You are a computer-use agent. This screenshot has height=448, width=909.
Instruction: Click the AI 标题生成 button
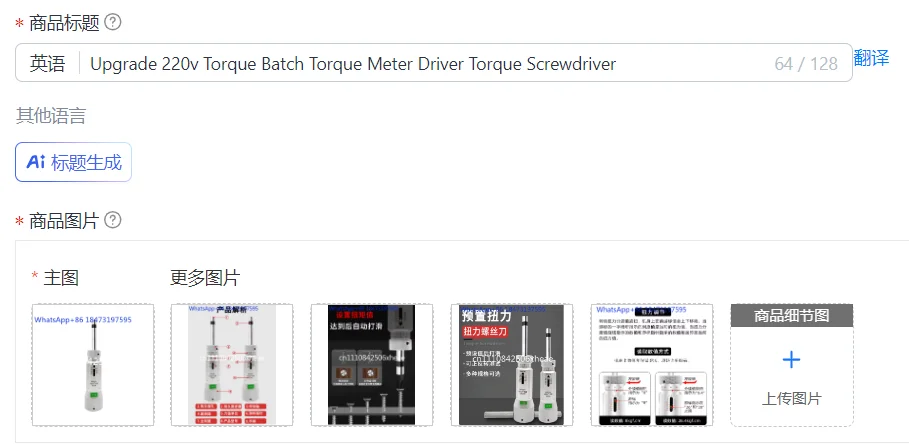(x=74, y=162)
